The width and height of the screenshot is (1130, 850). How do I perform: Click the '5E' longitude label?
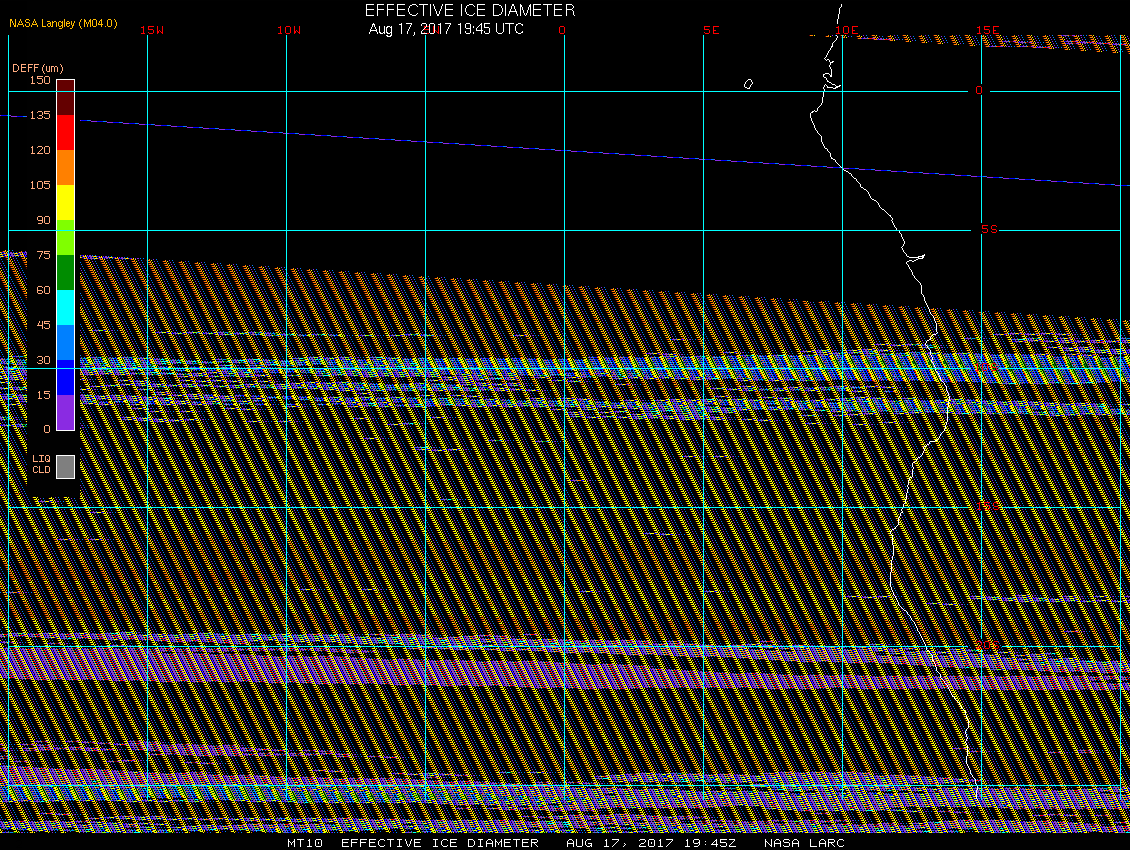click(x=711, y=30)
